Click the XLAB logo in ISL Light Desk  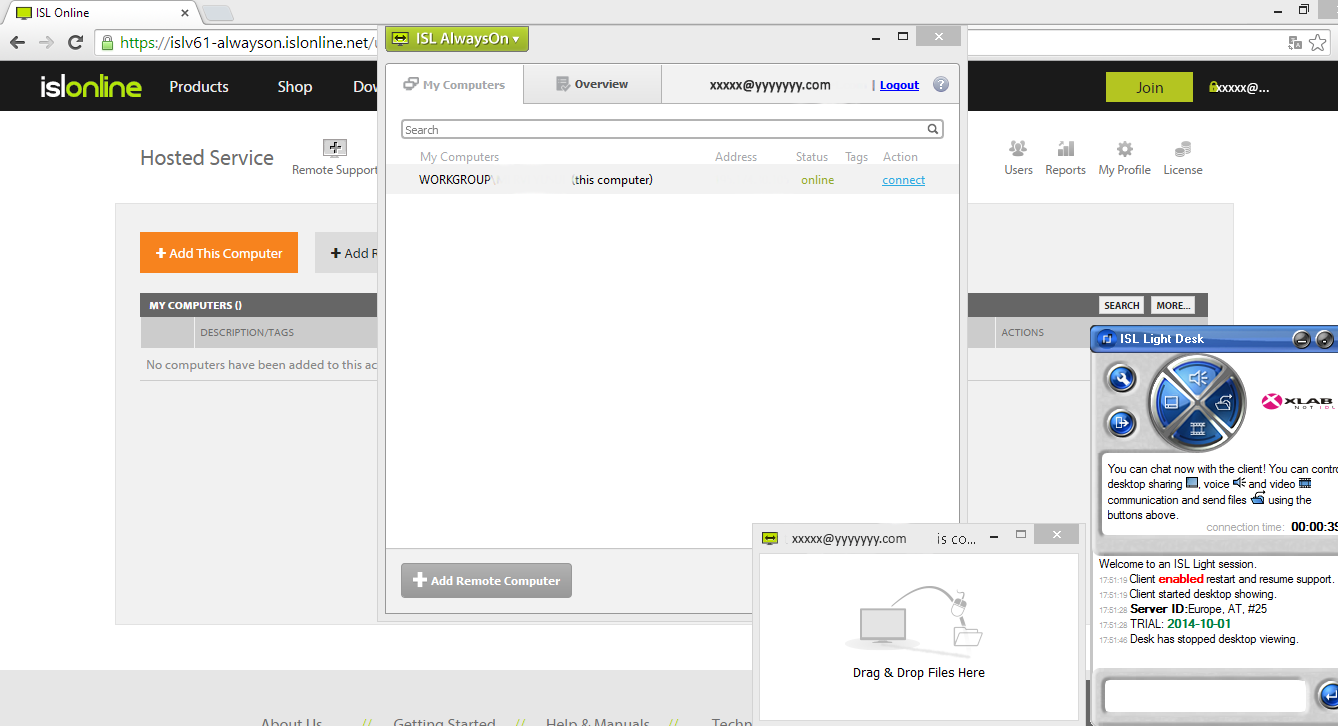click(x=1299, y=402)
